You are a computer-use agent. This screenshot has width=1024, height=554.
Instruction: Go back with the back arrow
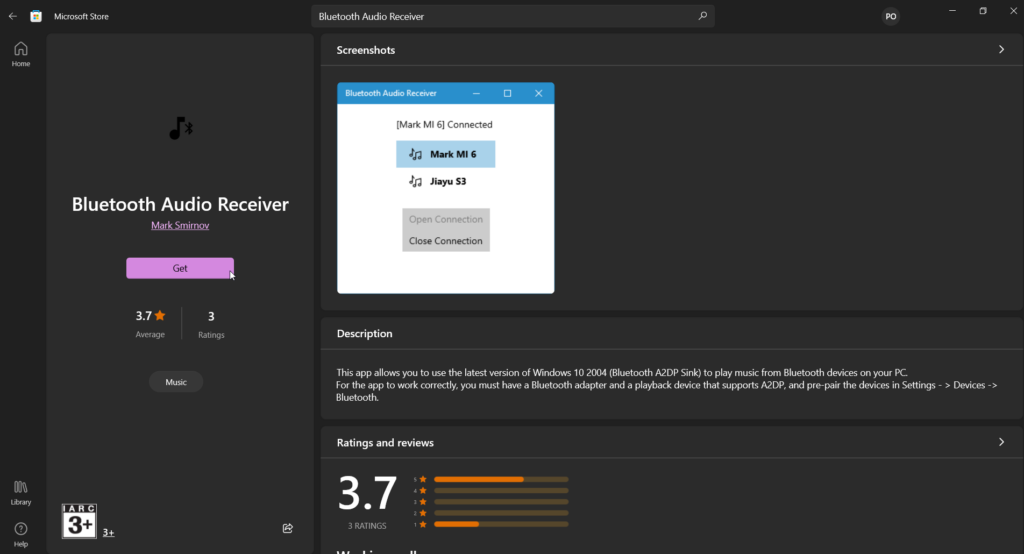click(12, 16)
